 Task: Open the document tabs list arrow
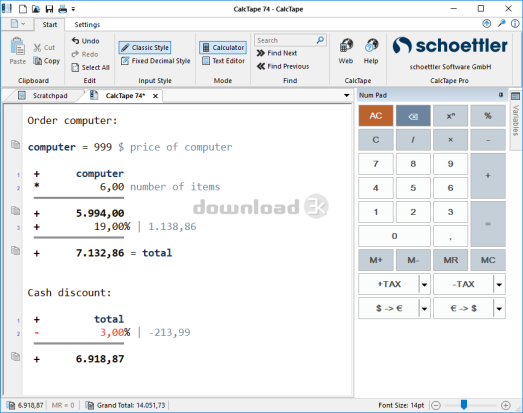point(347,96)
